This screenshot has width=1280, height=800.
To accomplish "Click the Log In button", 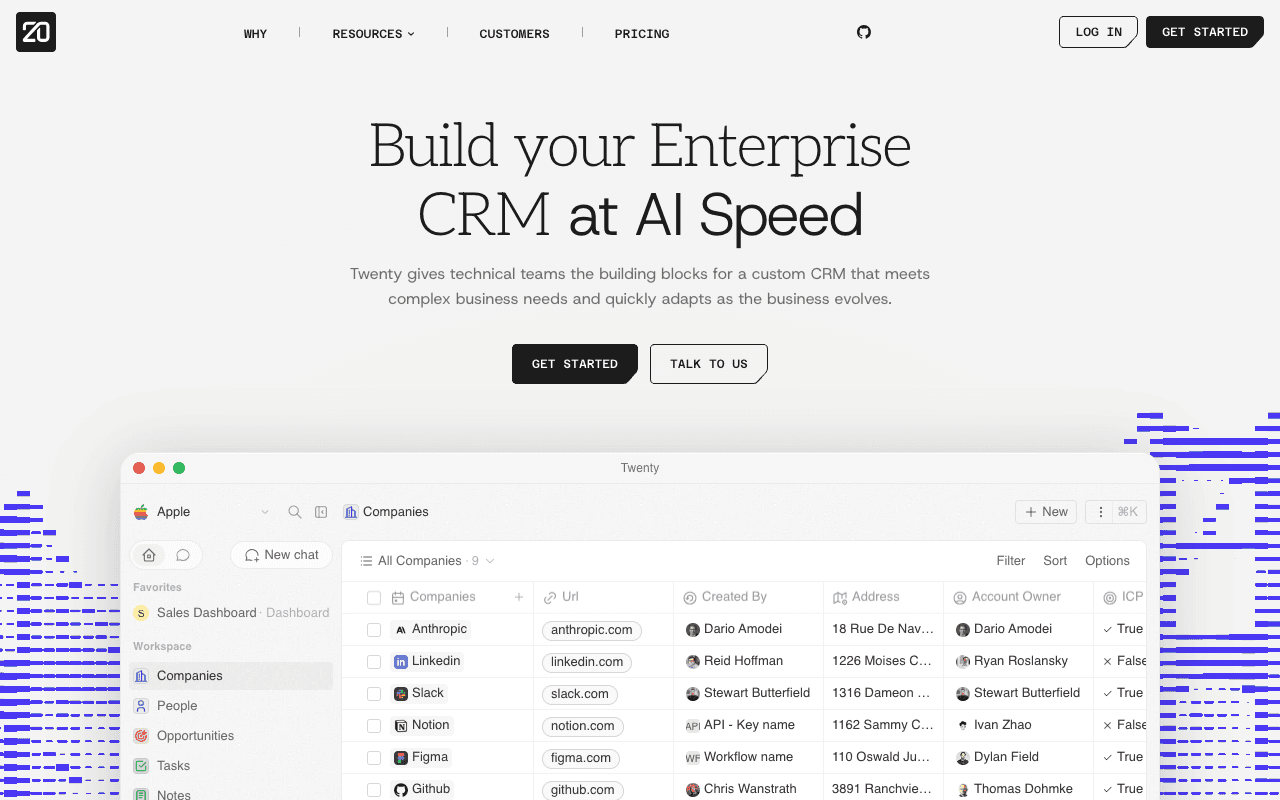I will [x=1098, y=32].
